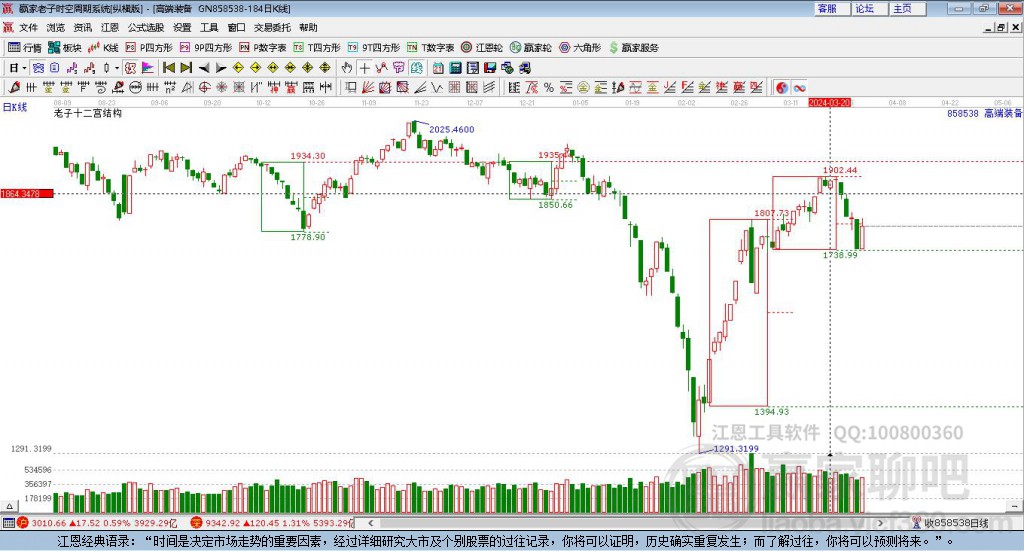Open the 板块 sector view
Screen dimensions: 1024x551
(65, 48)
